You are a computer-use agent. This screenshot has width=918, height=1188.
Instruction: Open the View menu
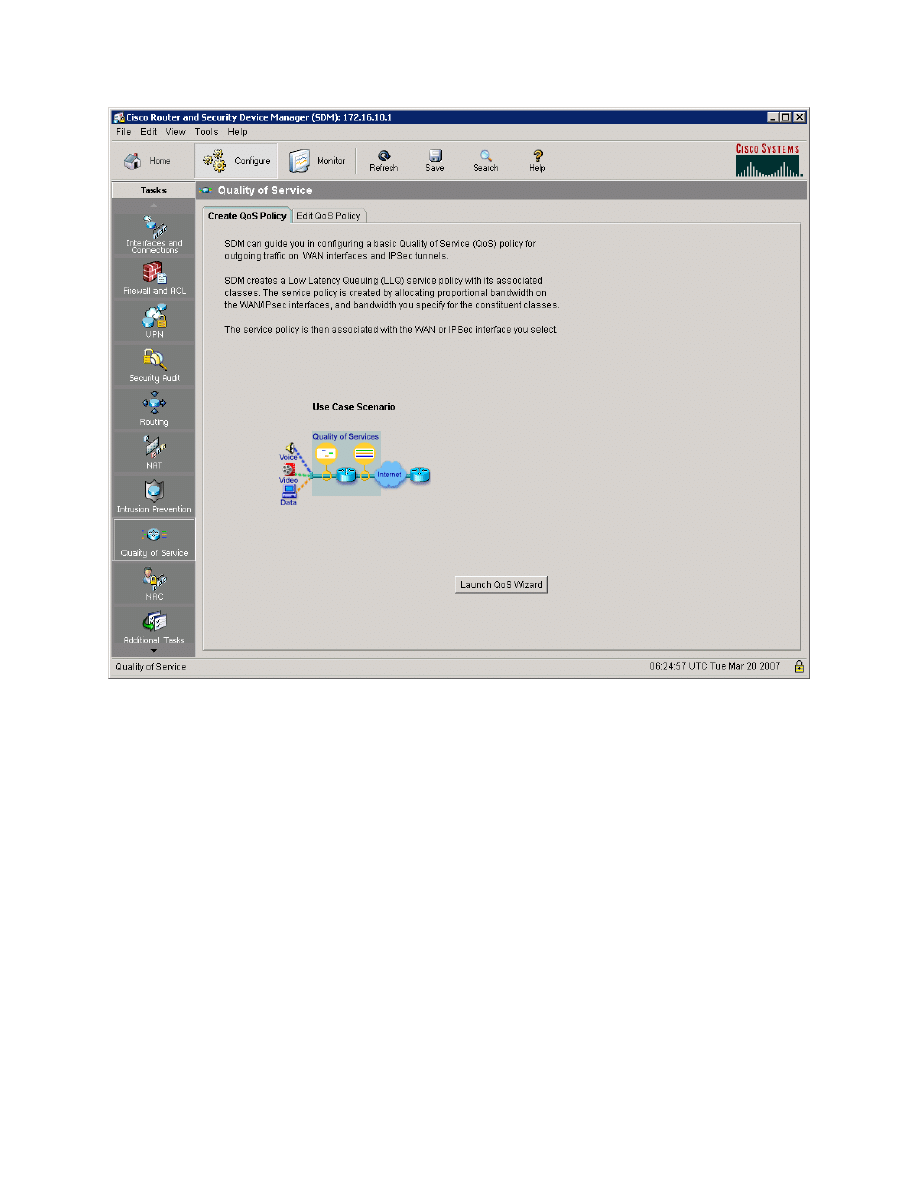click(176, 132)
